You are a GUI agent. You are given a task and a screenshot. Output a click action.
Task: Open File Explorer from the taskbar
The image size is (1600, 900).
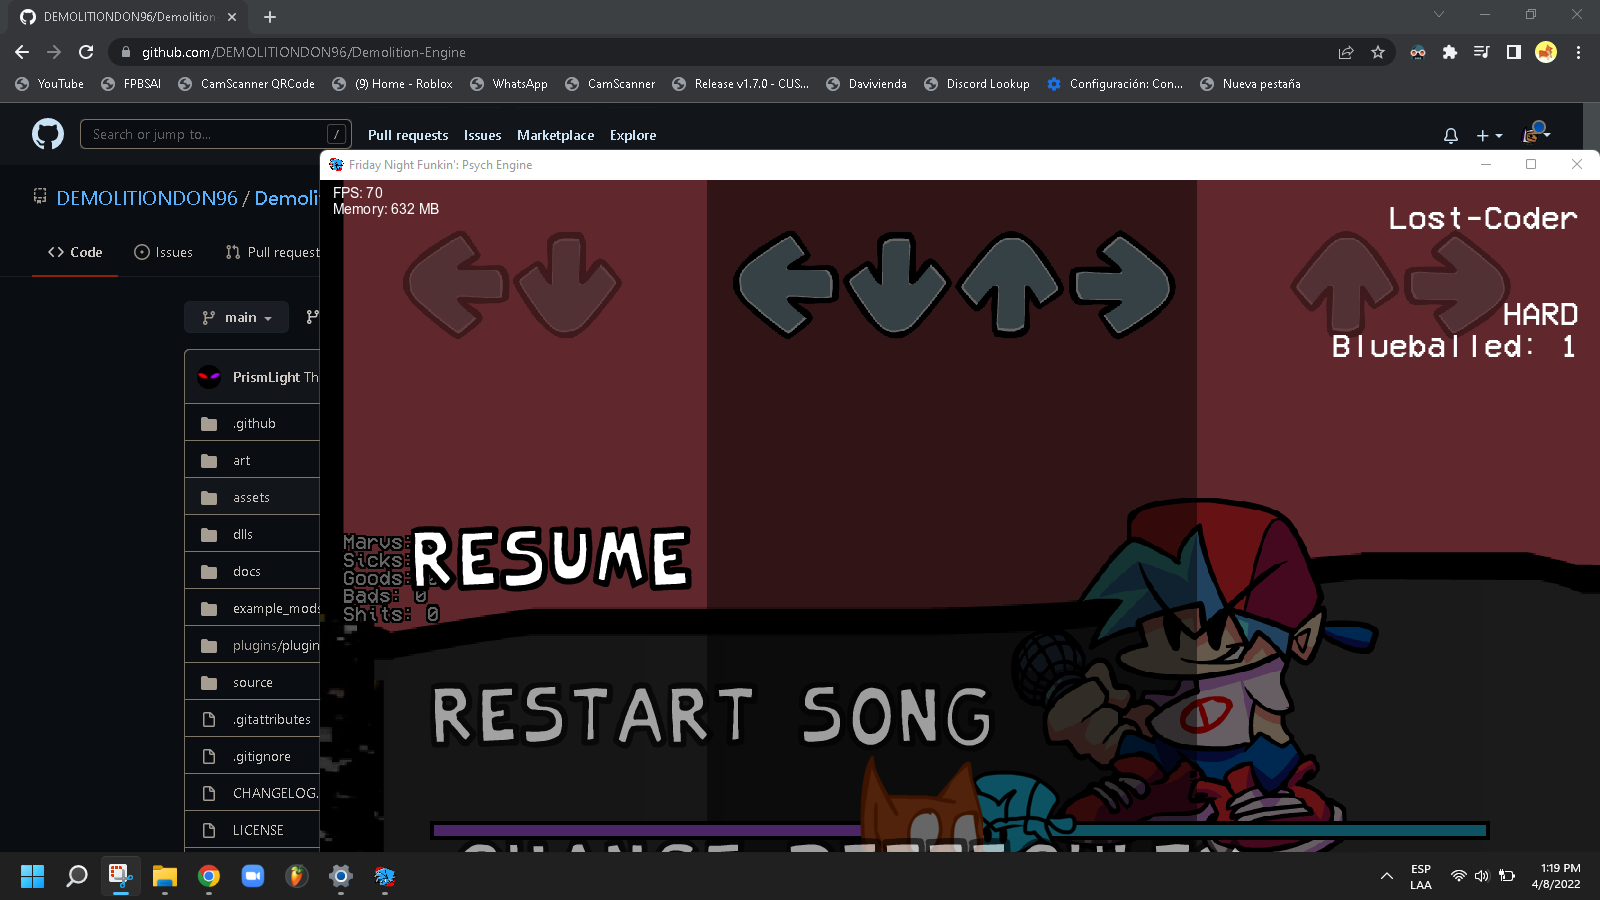tap(165, 876)
